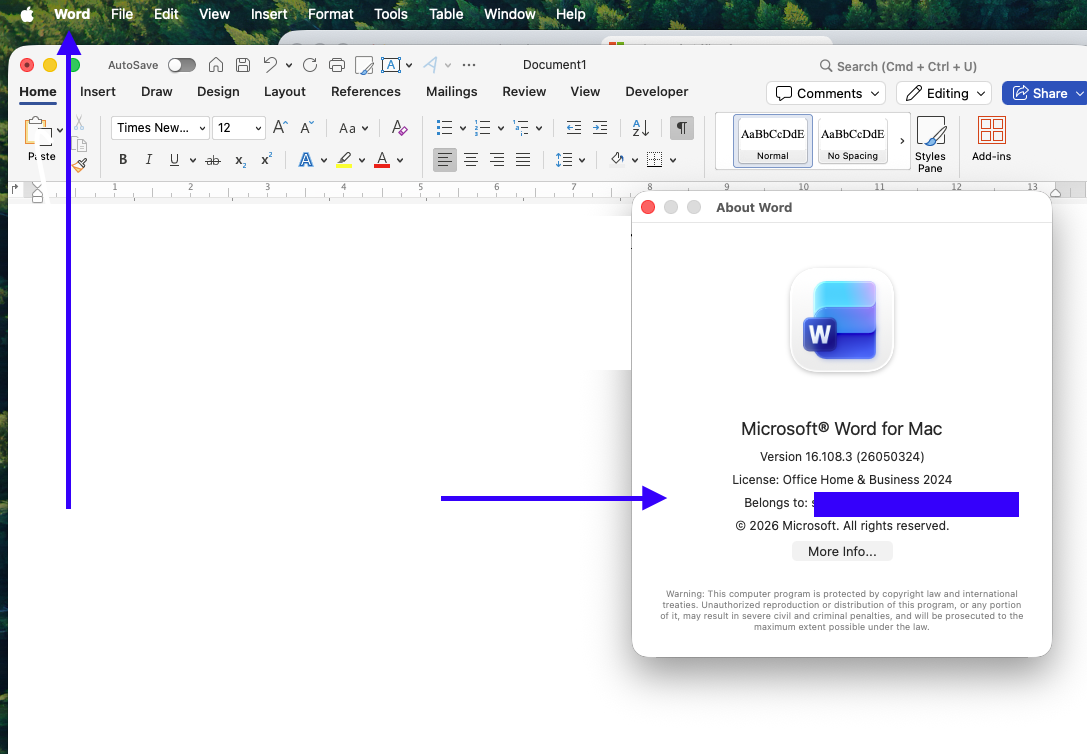
Task: Apply subscript formatting
Action: 240,160
